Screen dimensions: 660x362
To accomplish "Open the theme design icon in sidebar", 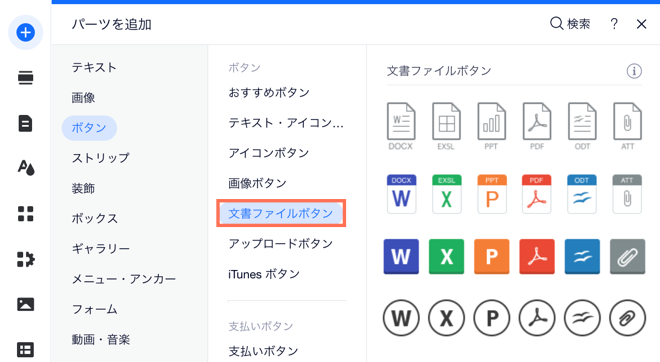I will tap(26, 168).
